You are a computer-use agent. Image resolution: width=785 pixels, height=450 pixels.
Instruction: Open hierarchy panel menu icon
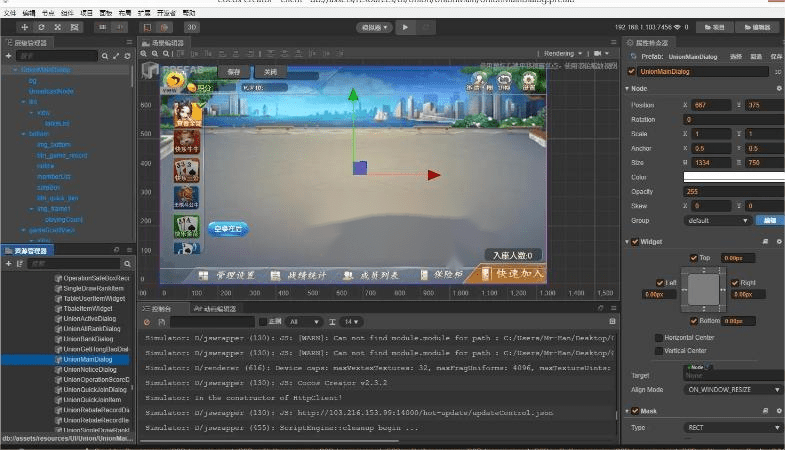point(129,43)
